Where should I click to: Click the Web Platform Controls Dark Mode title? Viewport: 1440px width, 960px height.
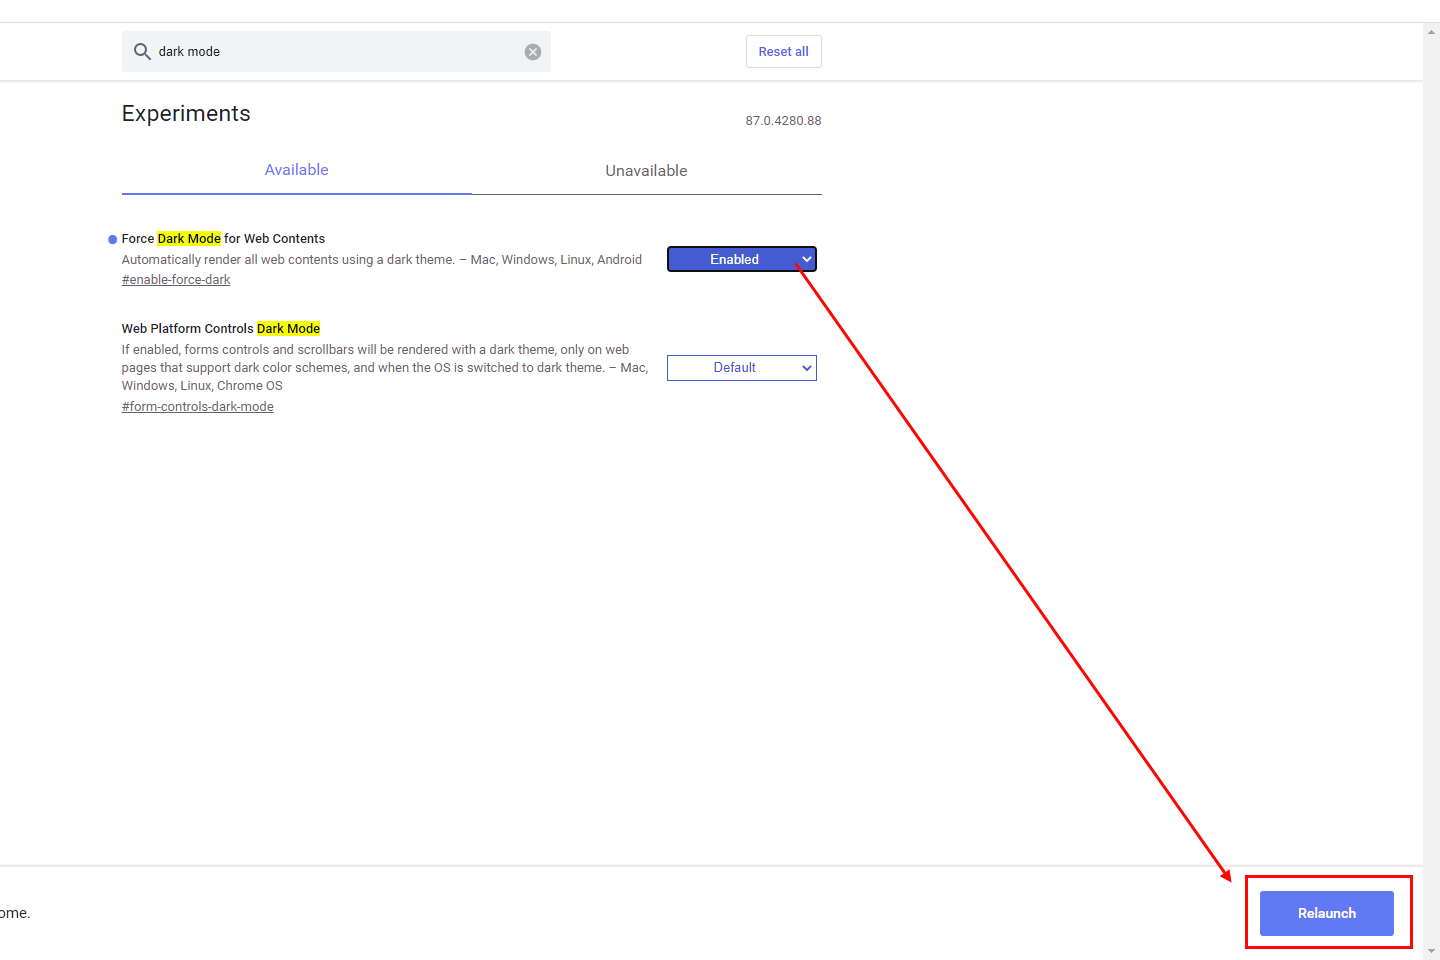(x=221, y=329)
